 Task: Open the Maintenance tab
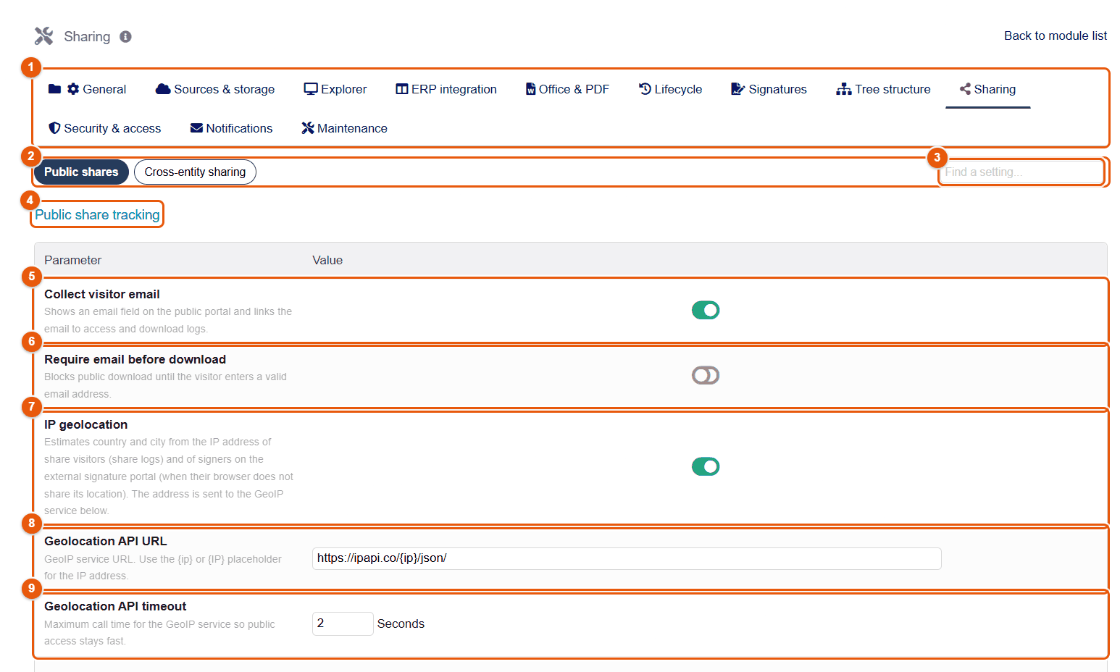pyautogui.click(x=344, y=129)
